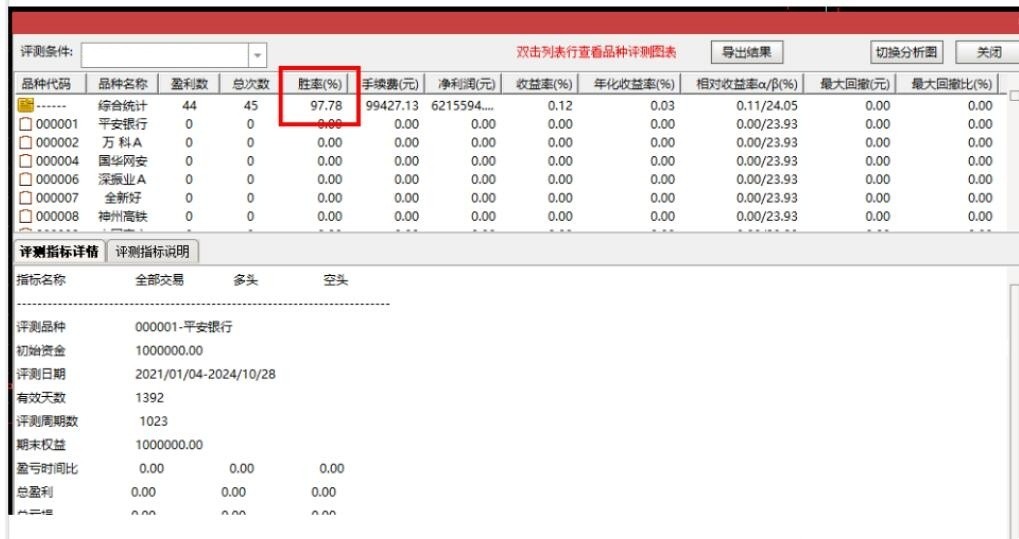Sort by the 胜率(%) column header
Viewport: 1019px width, 539px height.
(319, 84)
